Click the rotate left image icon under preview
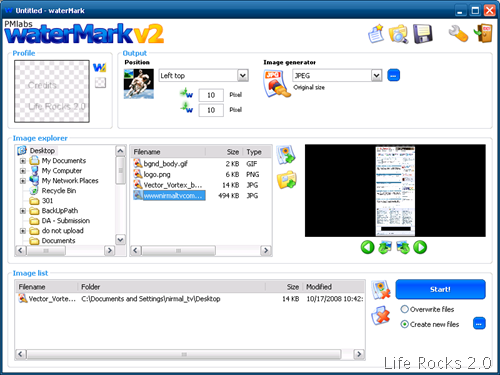The image size is (500, 375). (x=385, y=247)
